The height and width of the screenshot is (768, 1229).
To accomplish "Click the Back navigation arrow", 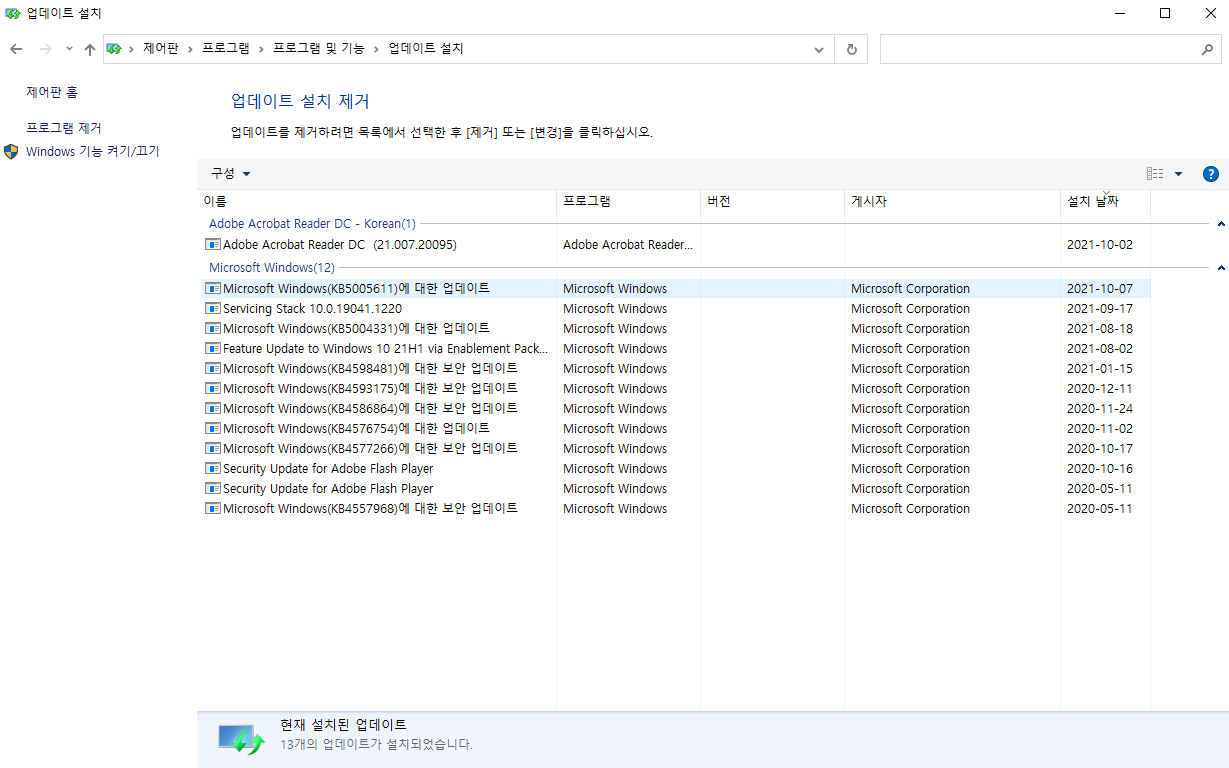I will pyautogui.click(x=16, y=49).
